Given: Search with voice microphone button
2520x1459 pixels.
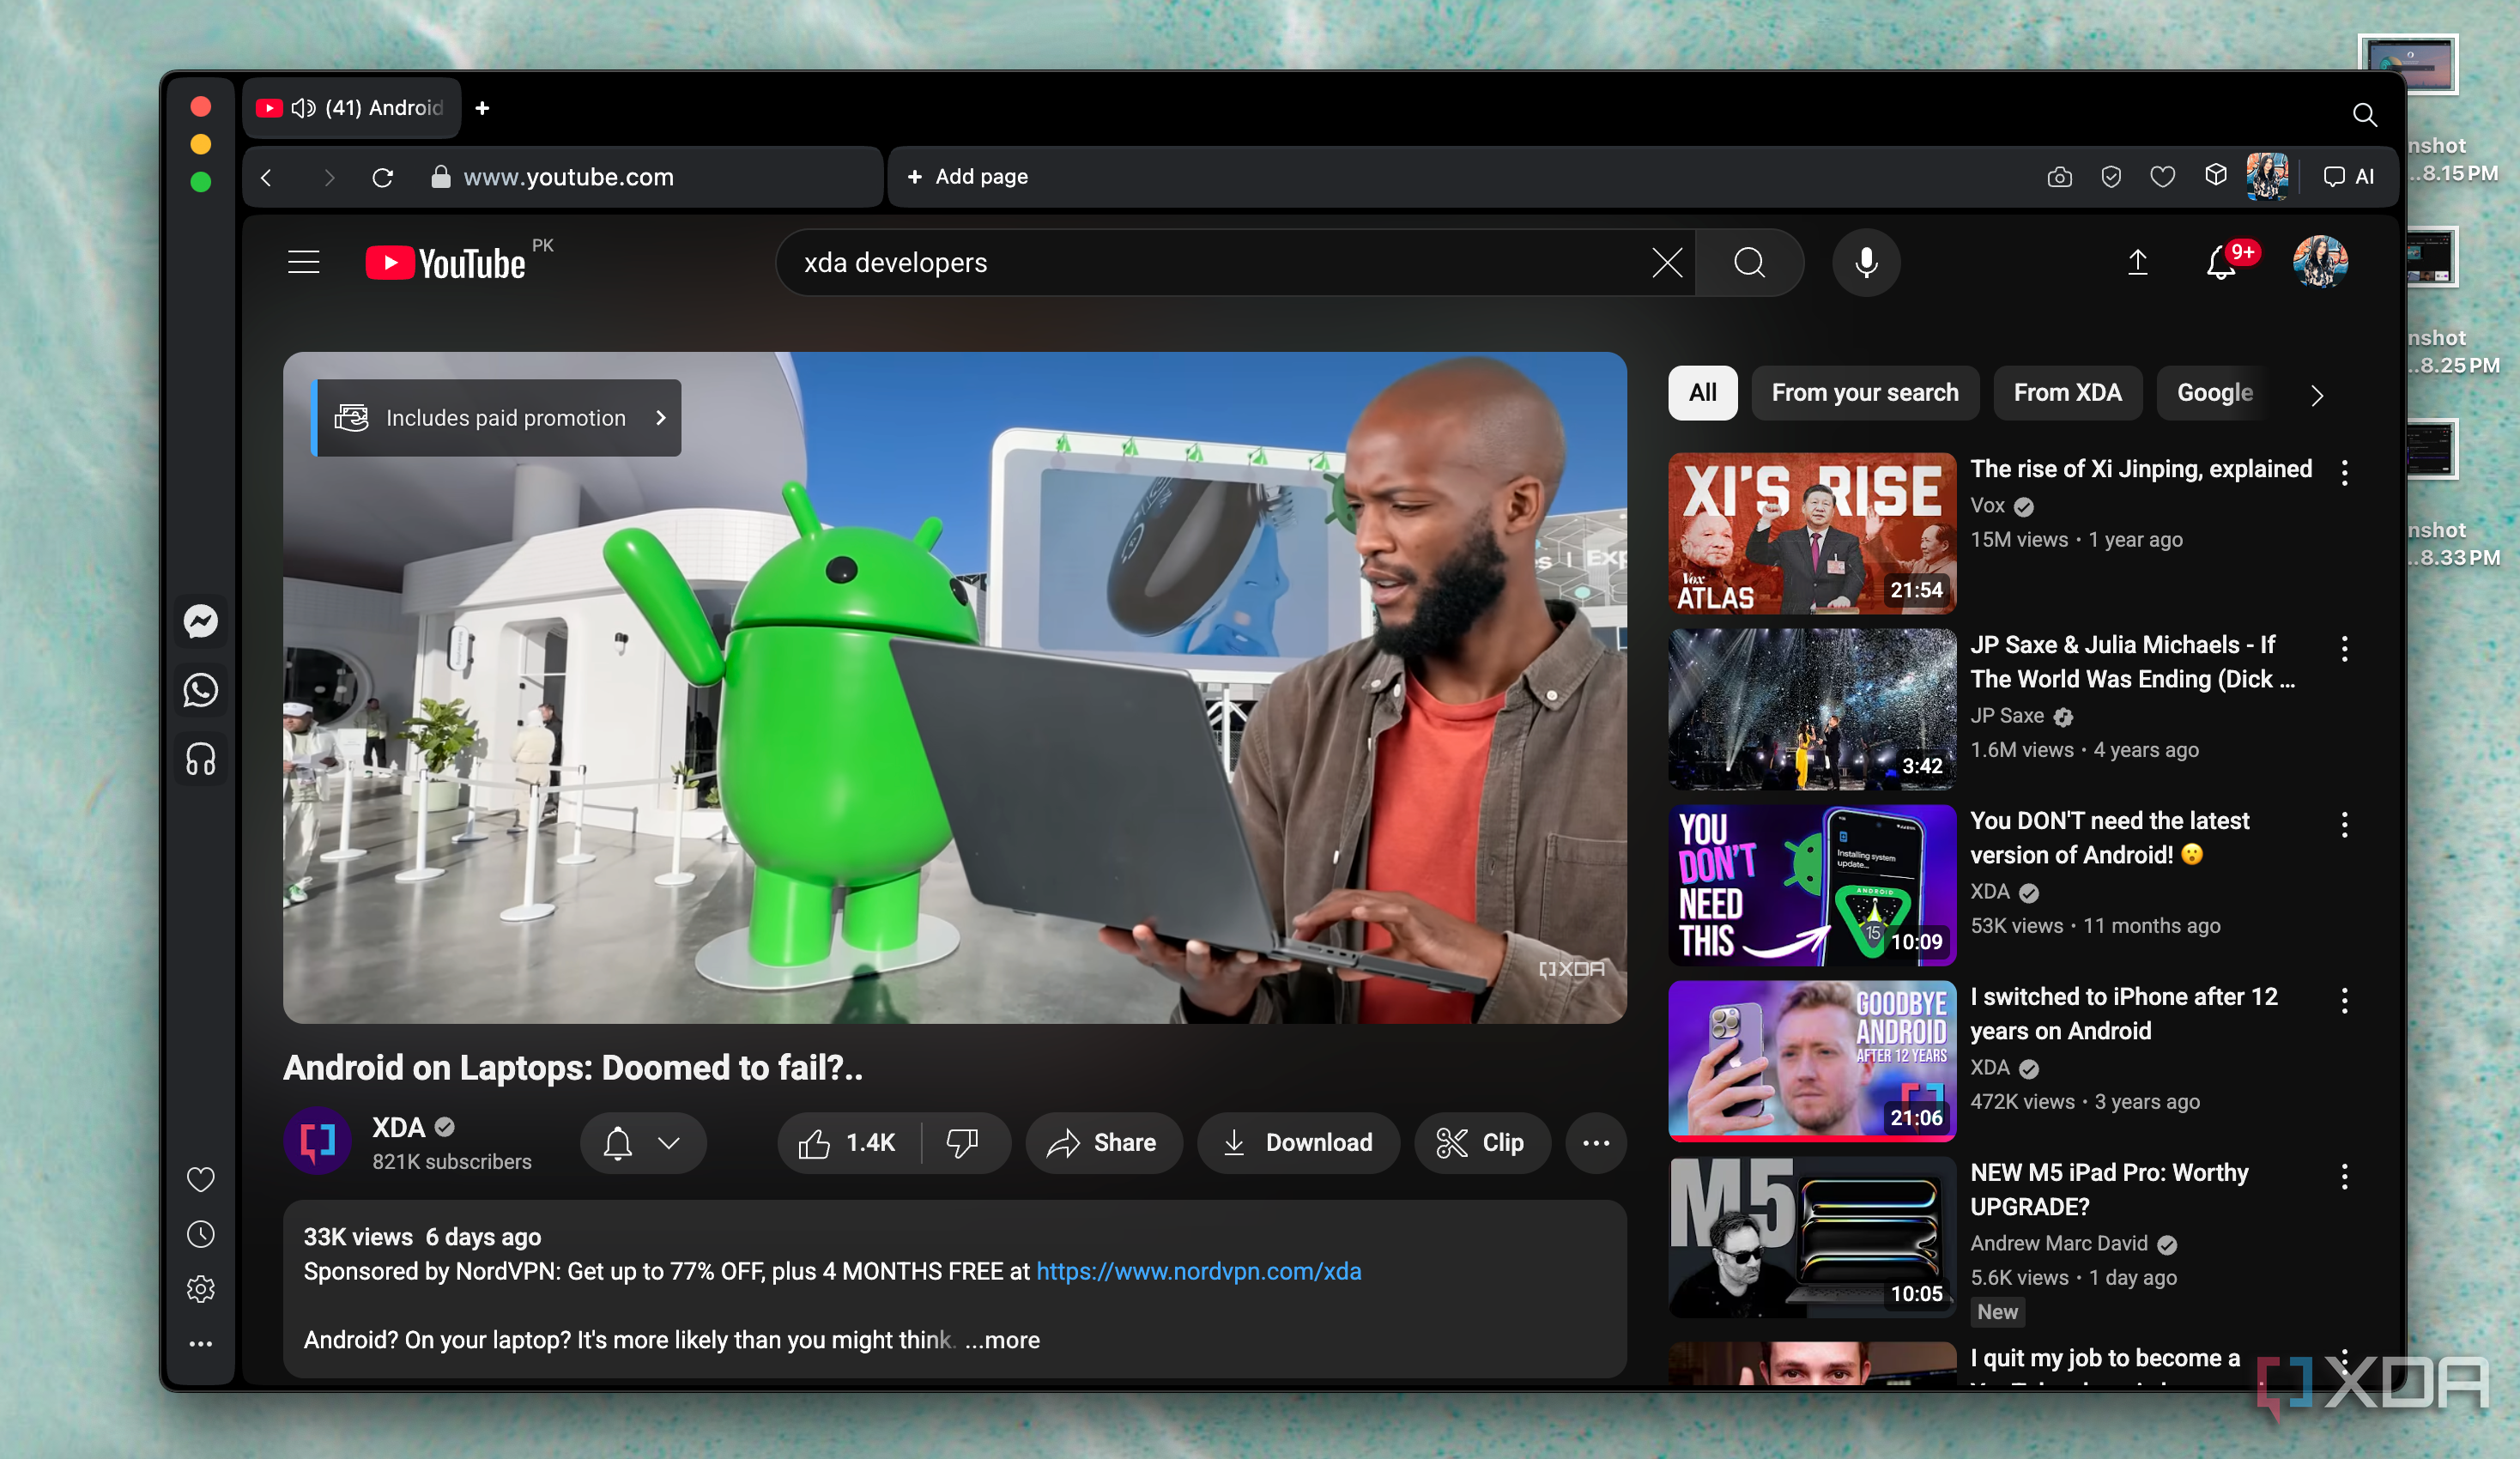Looking at the screenshot, I should click(x=1866, y=263).
